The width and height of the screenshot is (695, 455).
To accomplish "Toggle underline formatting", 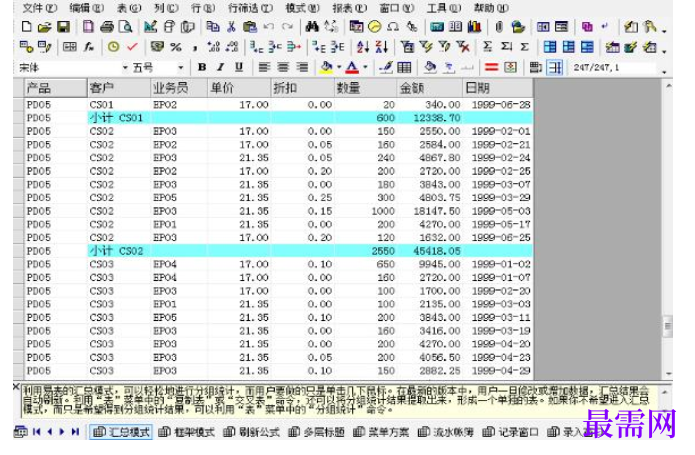I will click(x=239, y=67).
